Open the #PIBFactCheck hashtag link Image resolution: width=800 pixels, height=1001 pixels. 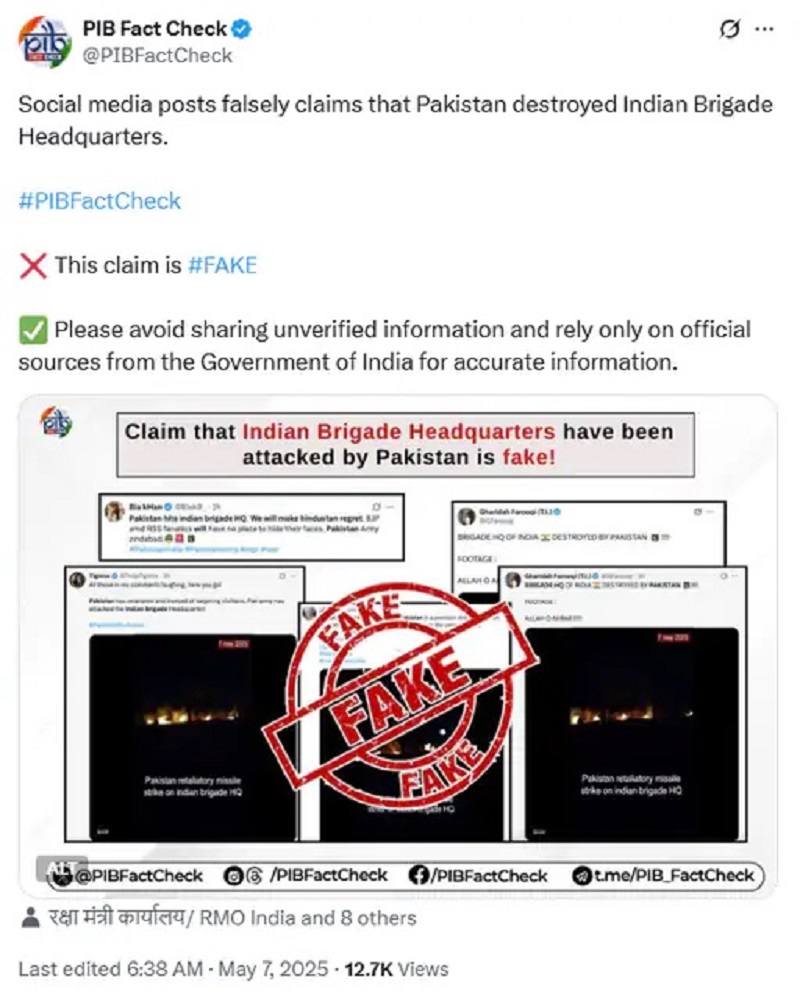[100, 201]
